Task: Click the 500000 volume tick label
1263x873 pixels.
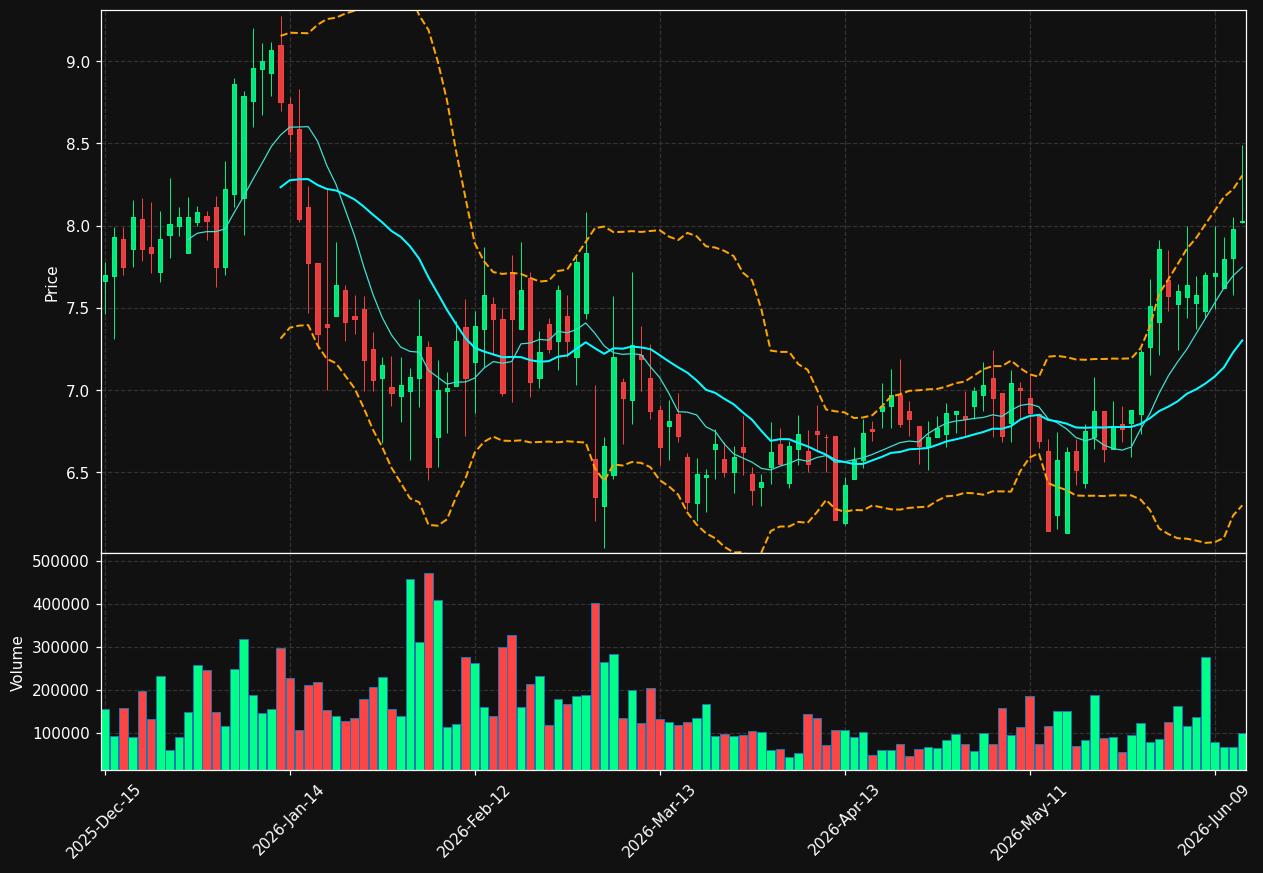Action: point(62,562)
